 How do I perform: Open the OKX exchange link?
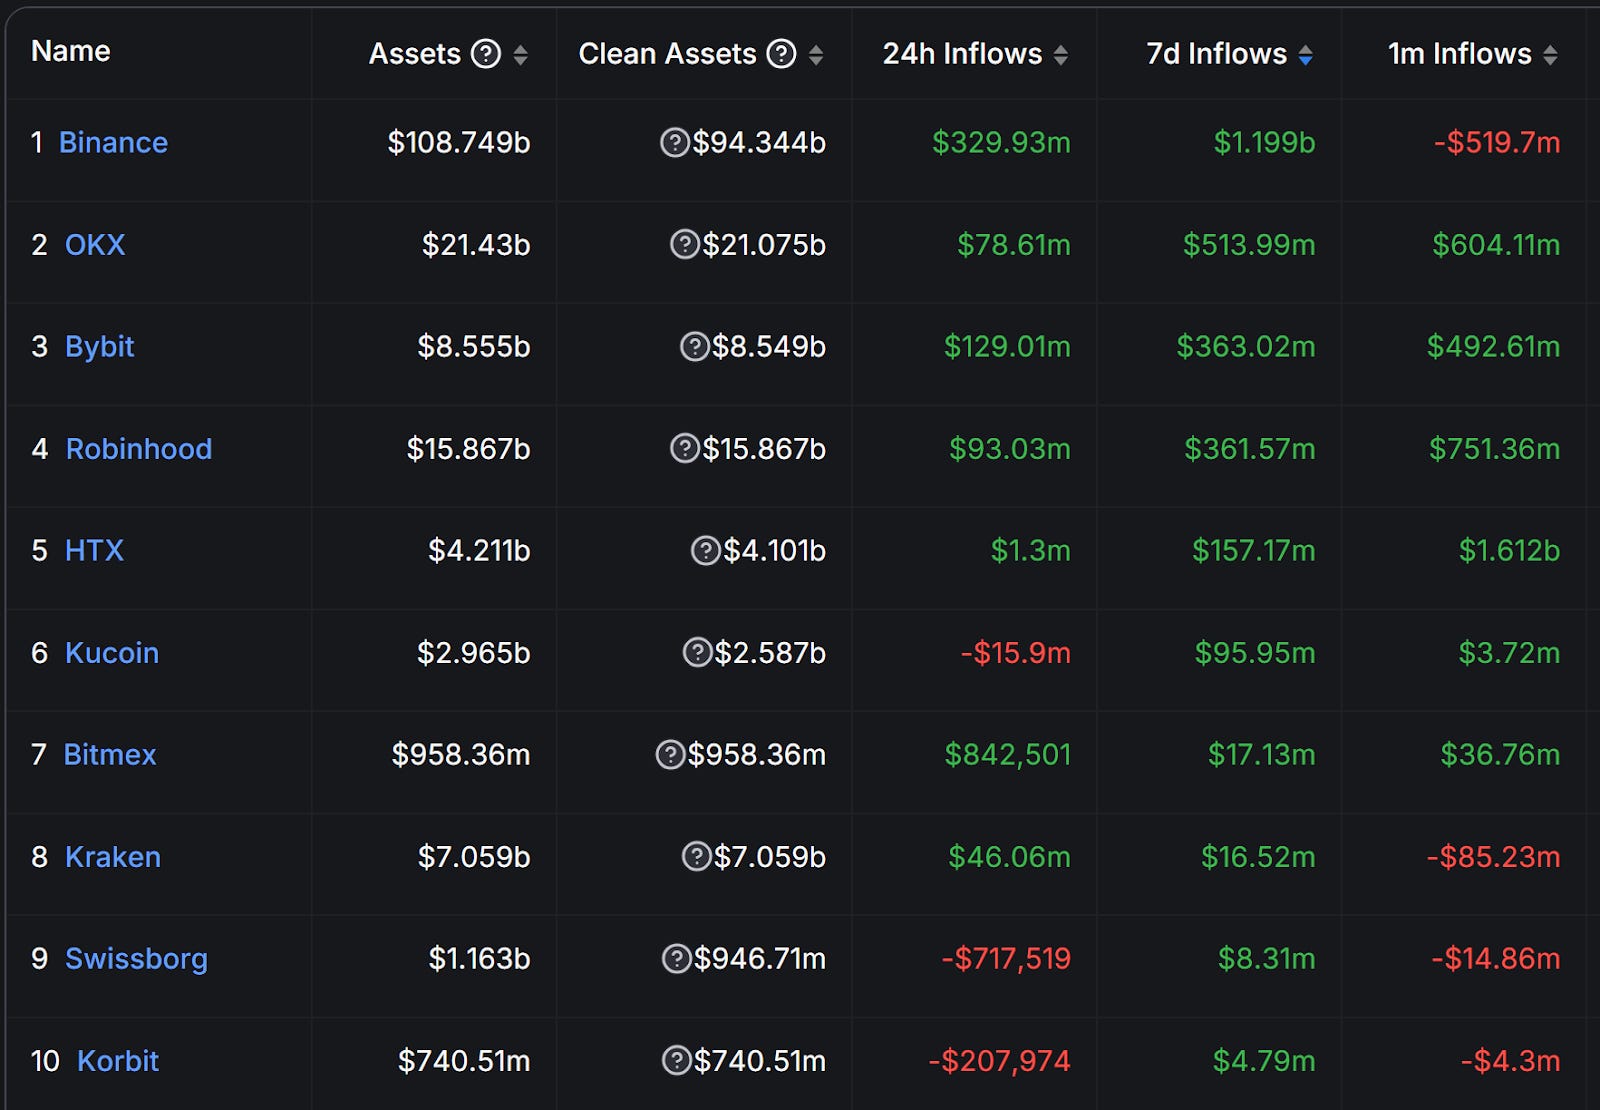click(x=95, y=244)
